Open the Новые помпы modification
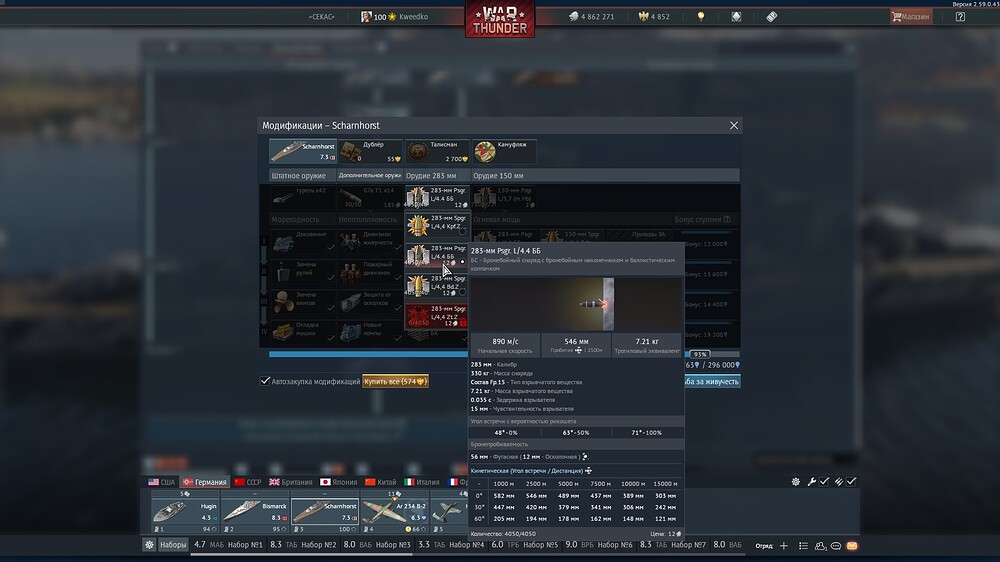The image size is (1000, 562). click(x=370, y=332)
